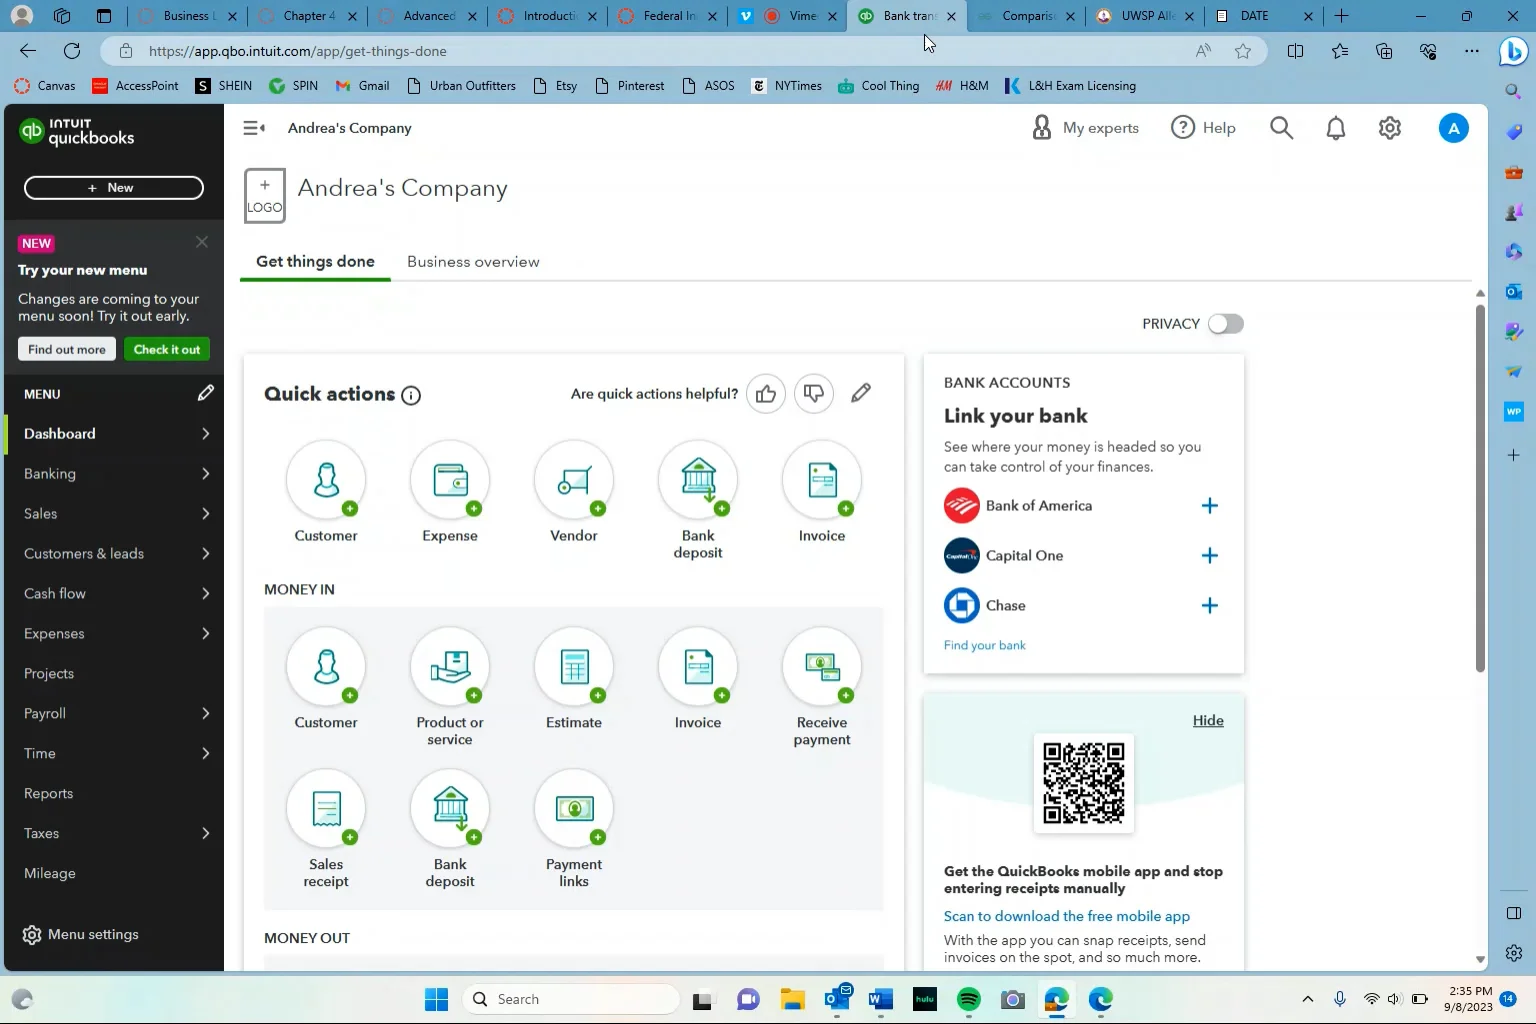Dismiss the Try your new menu banner
This screenshot has height=1024, width=1536.
202,242
